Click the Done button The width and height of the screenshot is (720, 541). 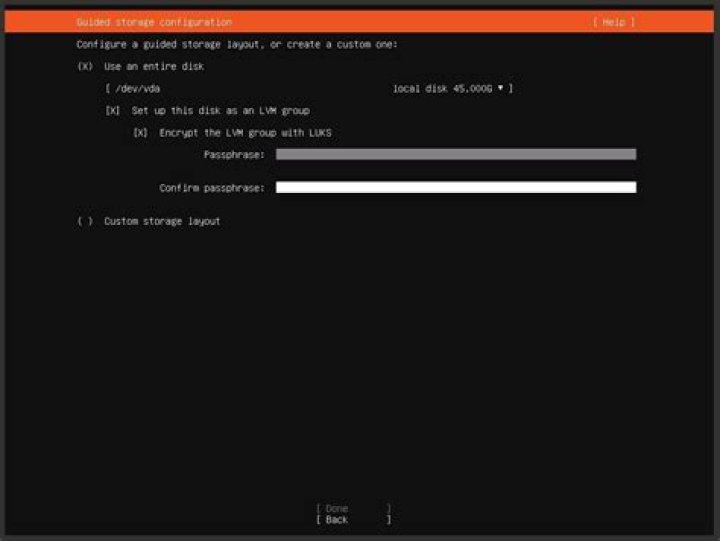point(354,508)
